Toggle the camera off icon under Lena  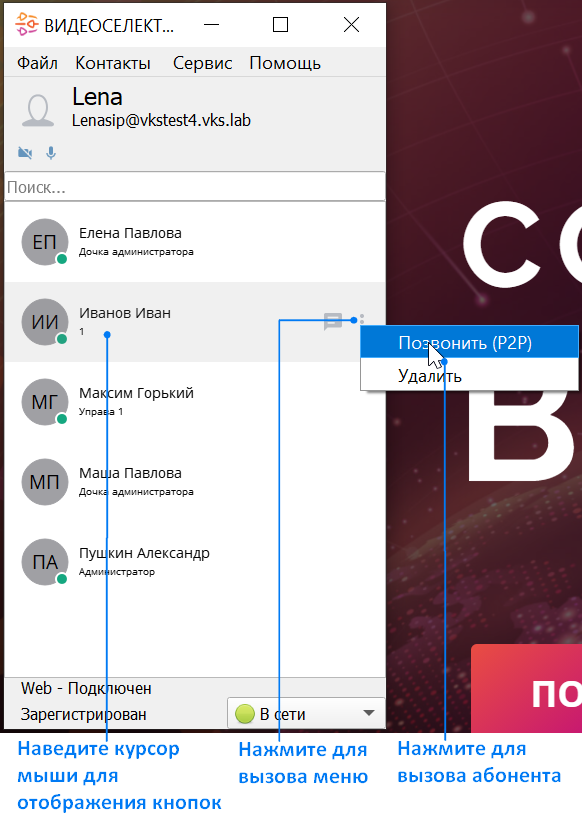(25, 153)
